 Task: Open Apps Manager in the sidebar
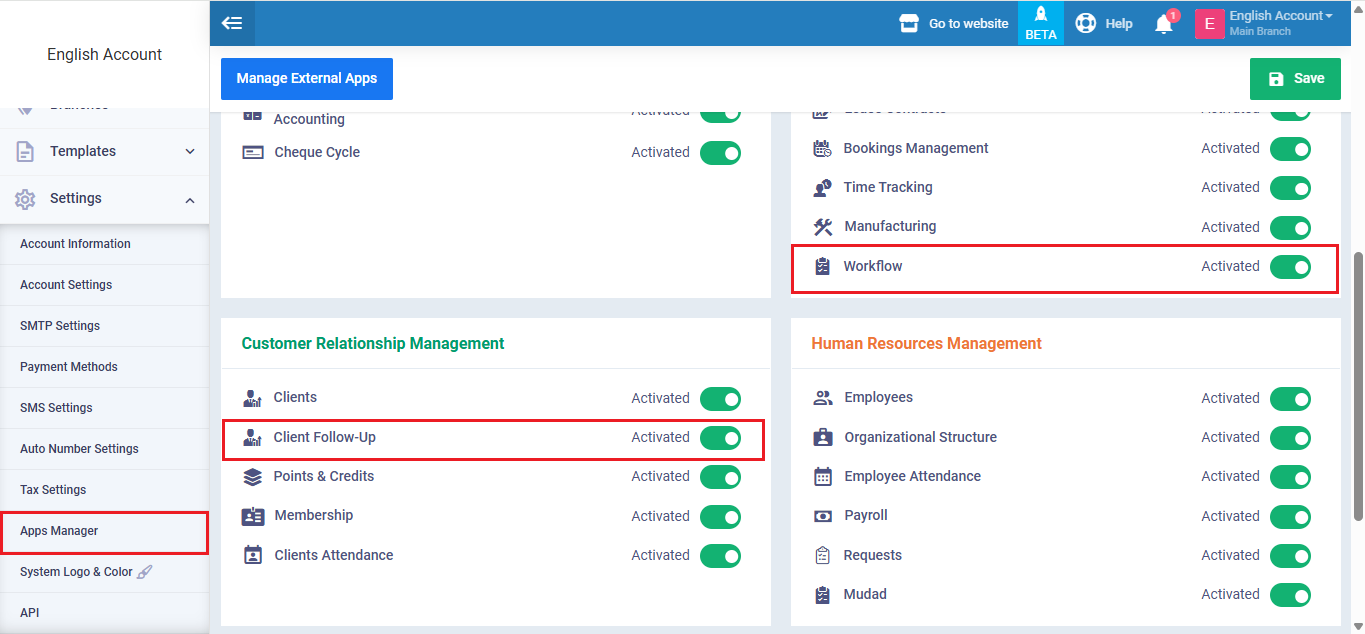pos(60,531)
